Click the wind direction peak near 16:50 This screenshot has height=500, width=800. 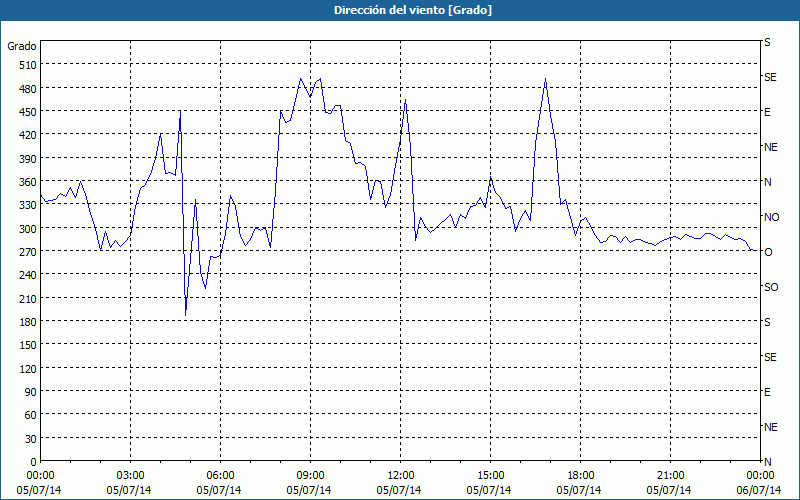tap(545, 79)
